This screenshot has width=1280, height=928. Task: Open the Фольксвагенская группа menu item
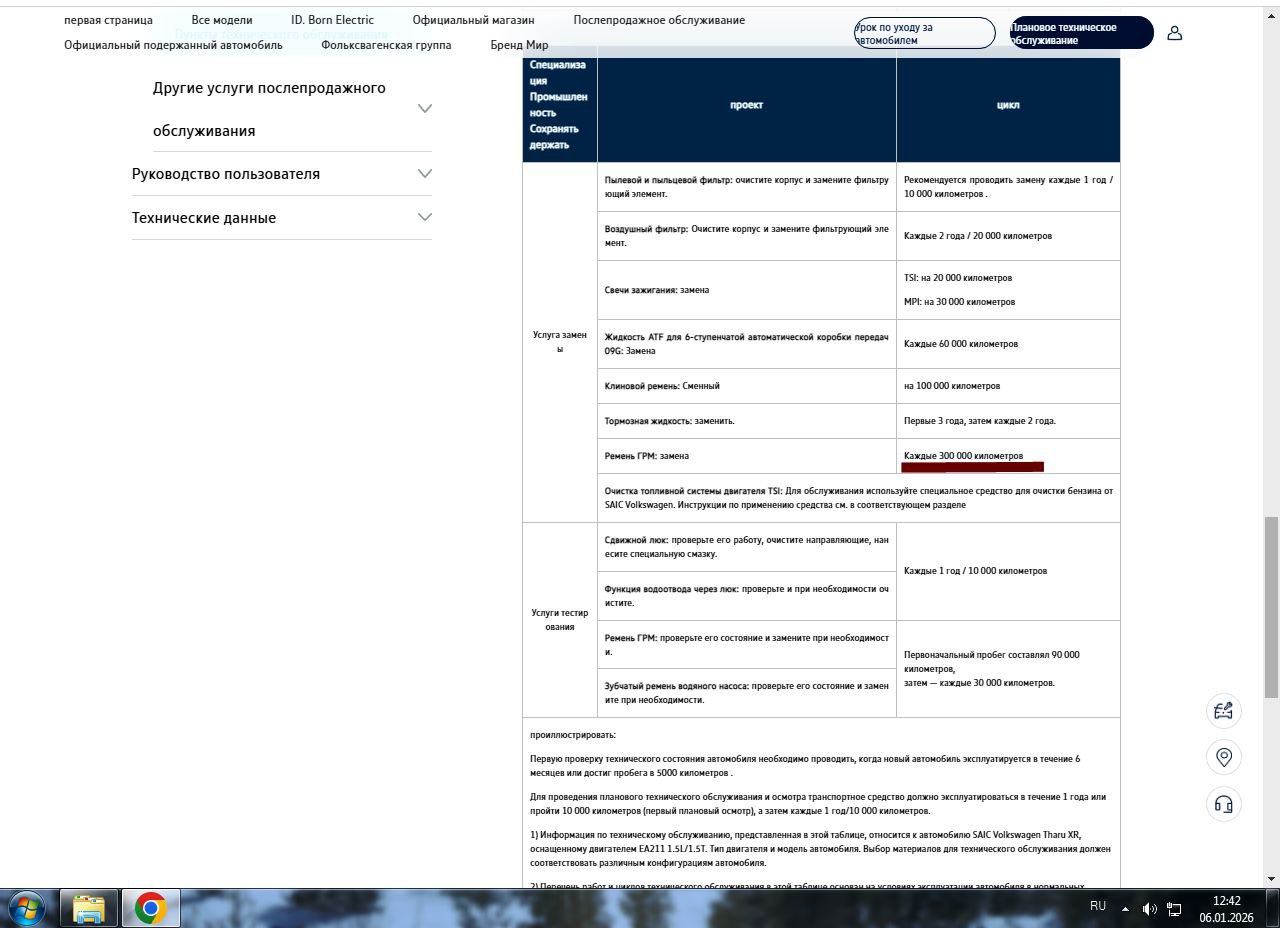point(386,45)
